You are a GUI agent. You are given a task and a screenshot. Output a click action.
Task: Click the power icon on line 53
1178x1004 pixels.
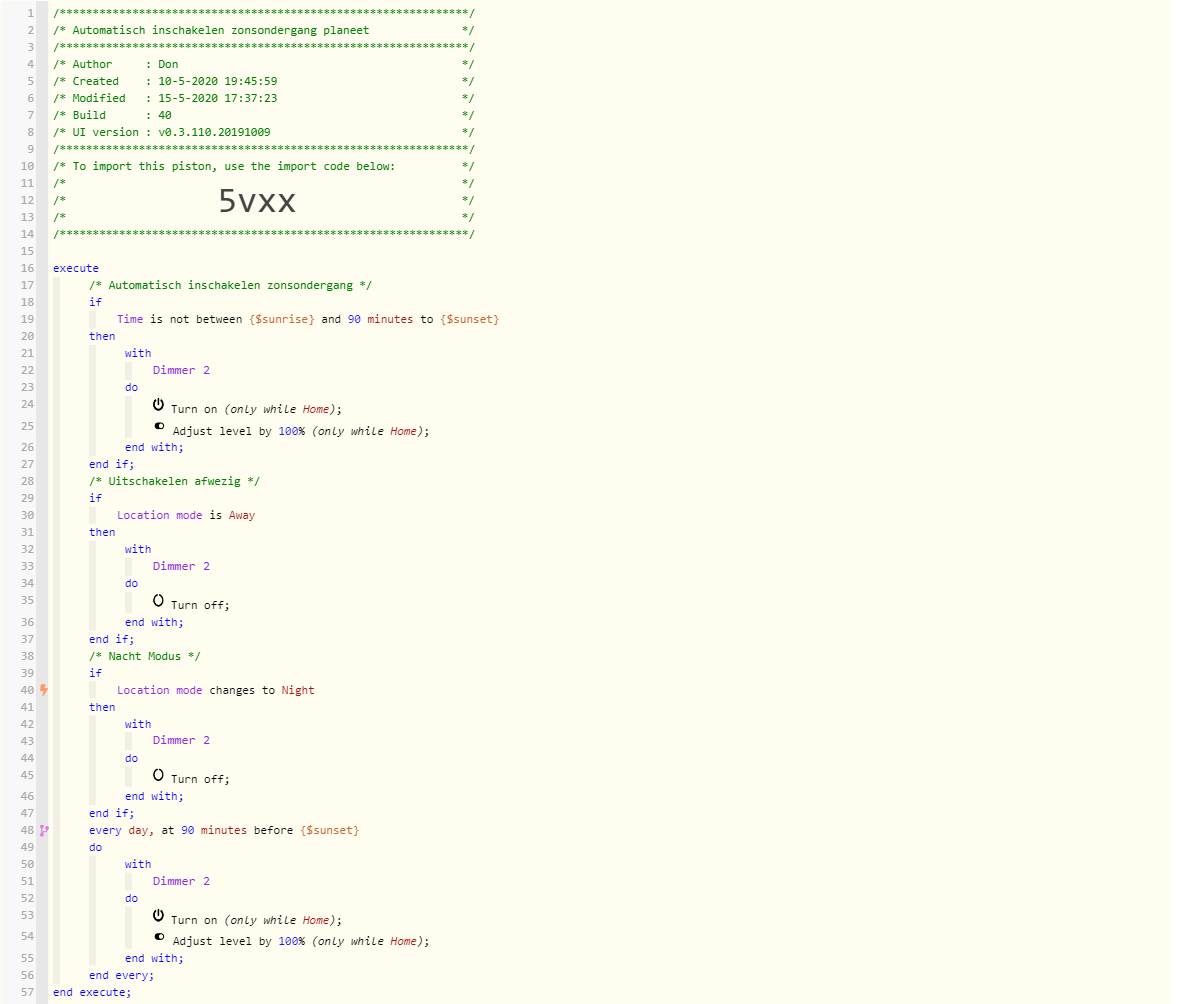[158, 915]
